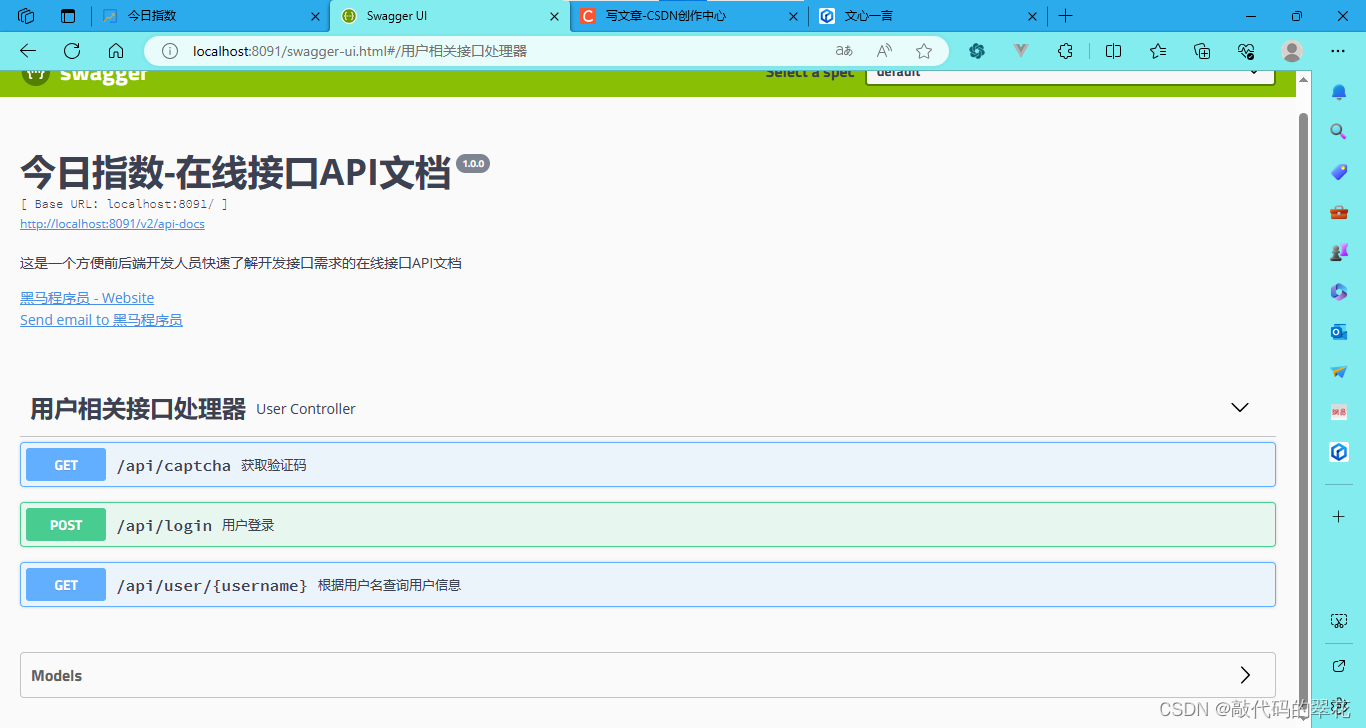
Task: Click the 今日指数-在线接口API文档 title
Action: [235, 173]
